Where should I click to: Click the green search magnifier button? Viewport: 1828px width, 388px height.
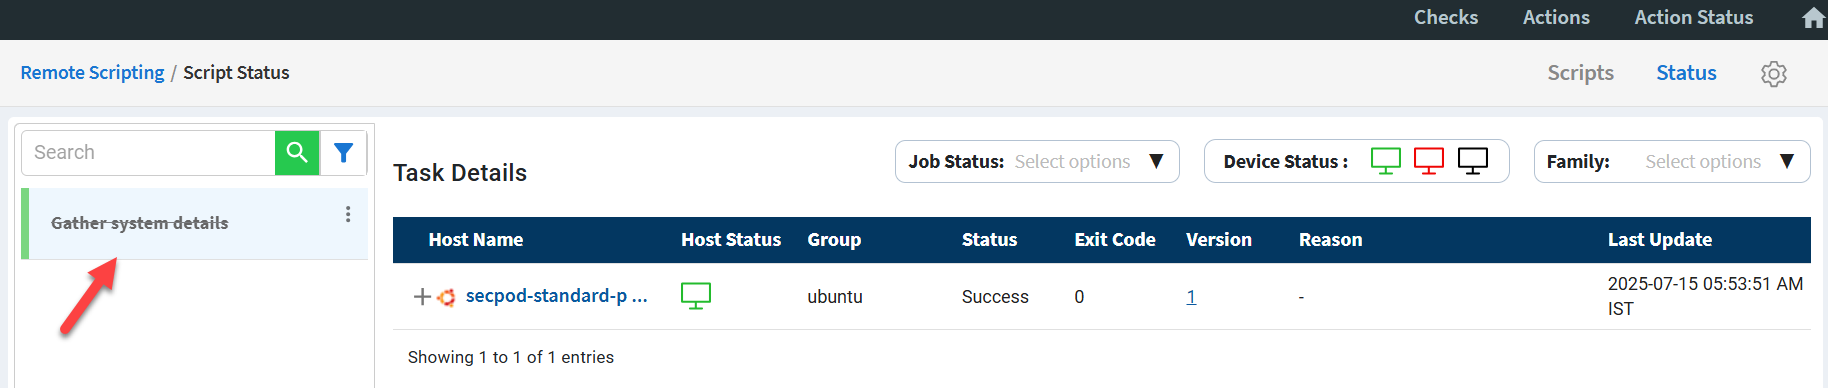coord(297,153)
